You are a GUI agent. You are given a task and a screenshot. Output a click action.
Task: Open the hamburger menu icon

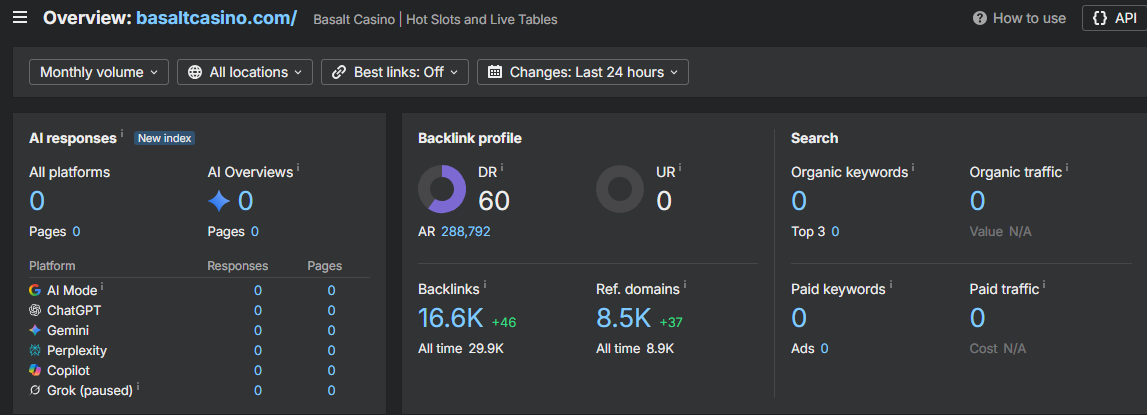pyautogui.click(x=20, y=18)
